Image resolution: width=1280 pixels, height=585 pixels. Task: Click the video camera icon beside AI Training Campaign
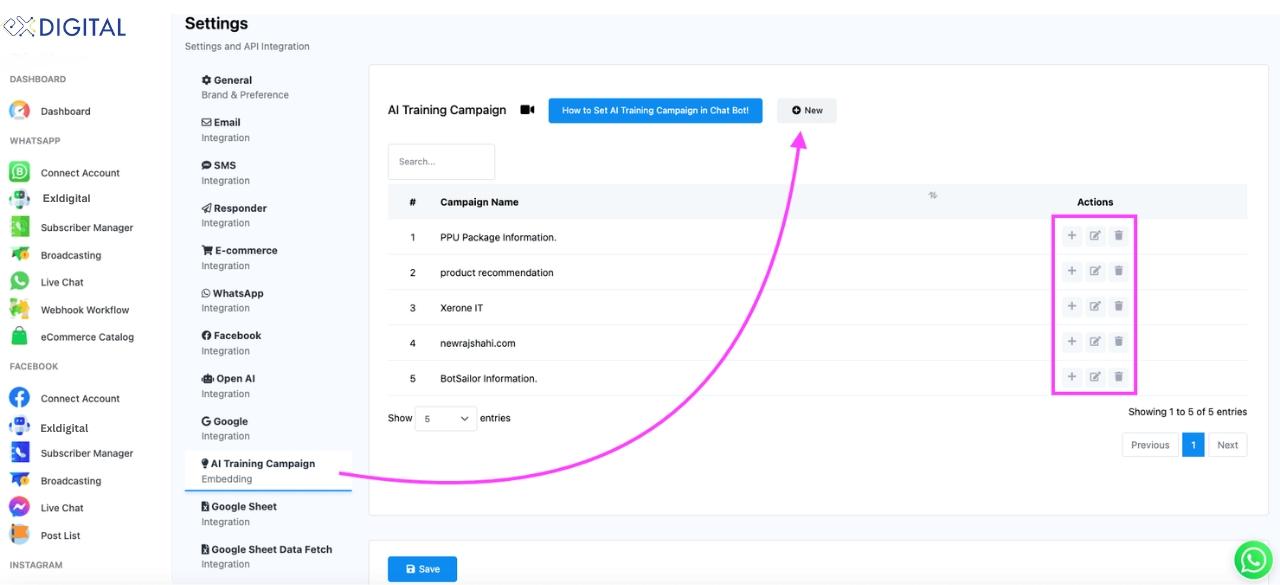coord(528,110)
